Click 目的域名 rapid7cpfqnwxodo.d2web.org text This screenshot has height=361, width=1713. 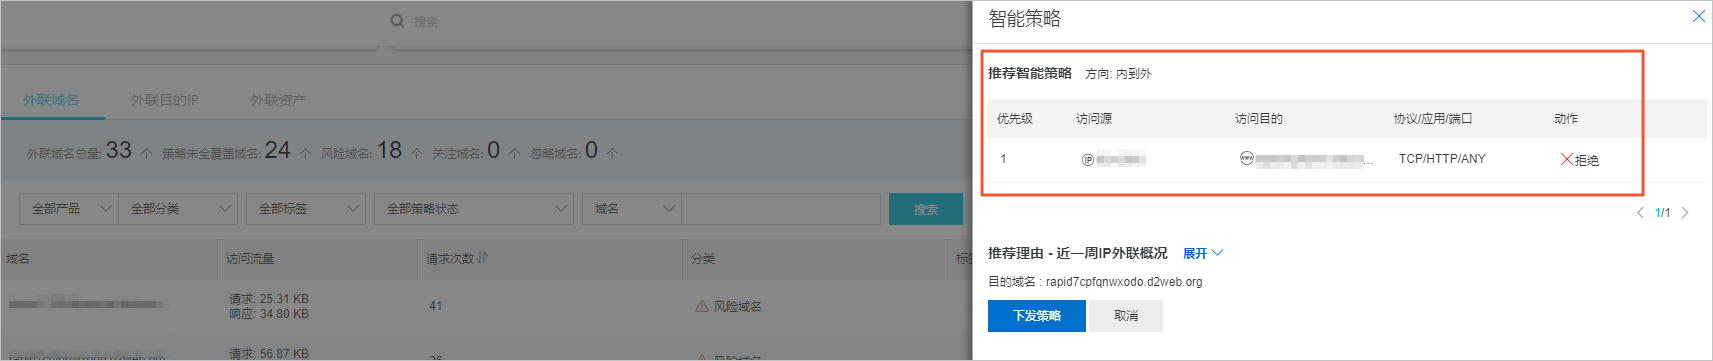click(x=1124, y=282)
